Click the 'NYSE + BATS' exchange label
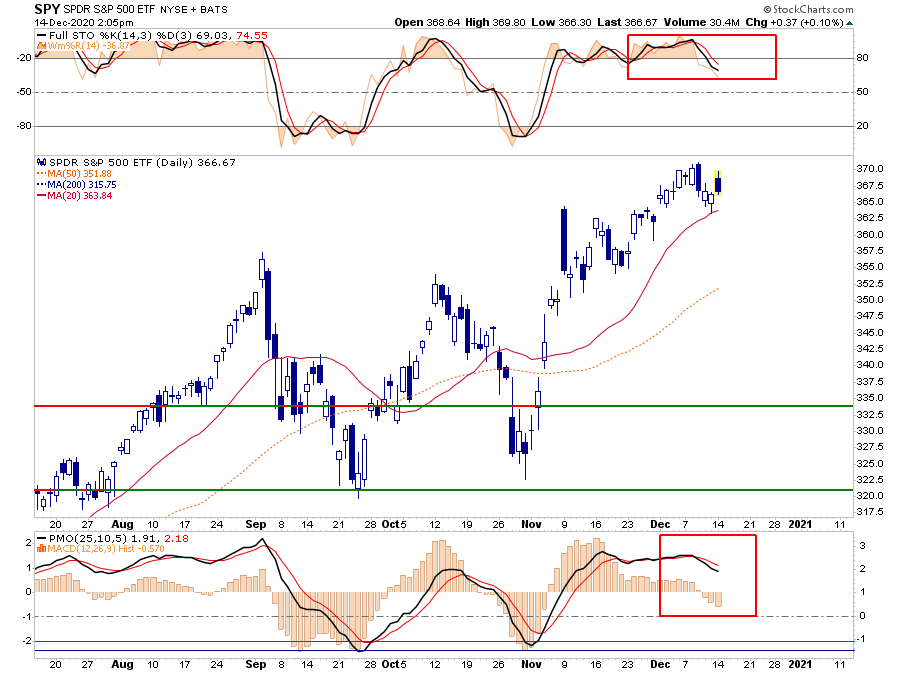Viewport: 900px width, 673px height. coord(193,10)
